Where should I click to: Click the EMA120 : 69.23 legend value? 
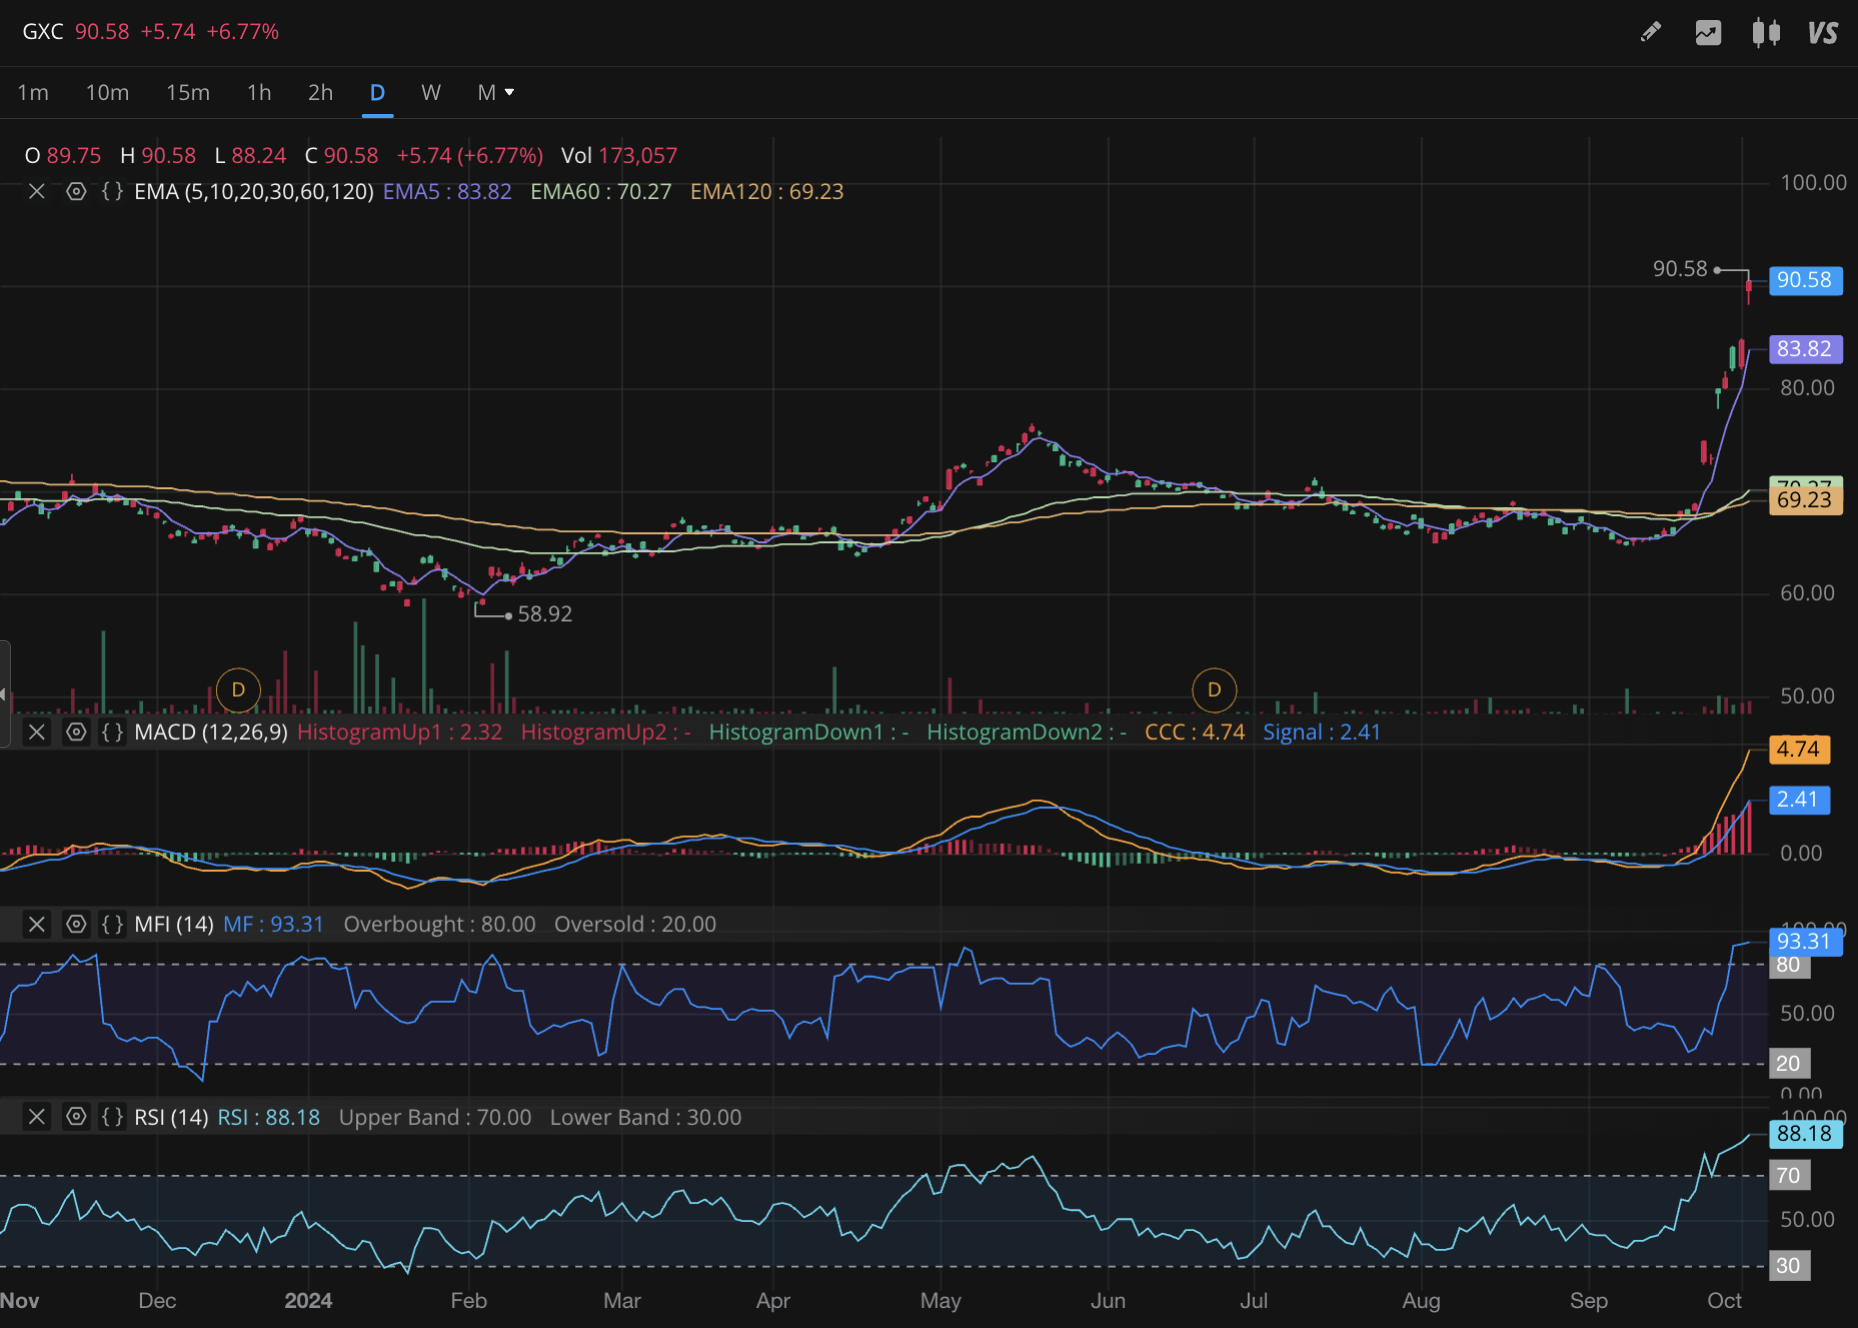tap(767, 191)
